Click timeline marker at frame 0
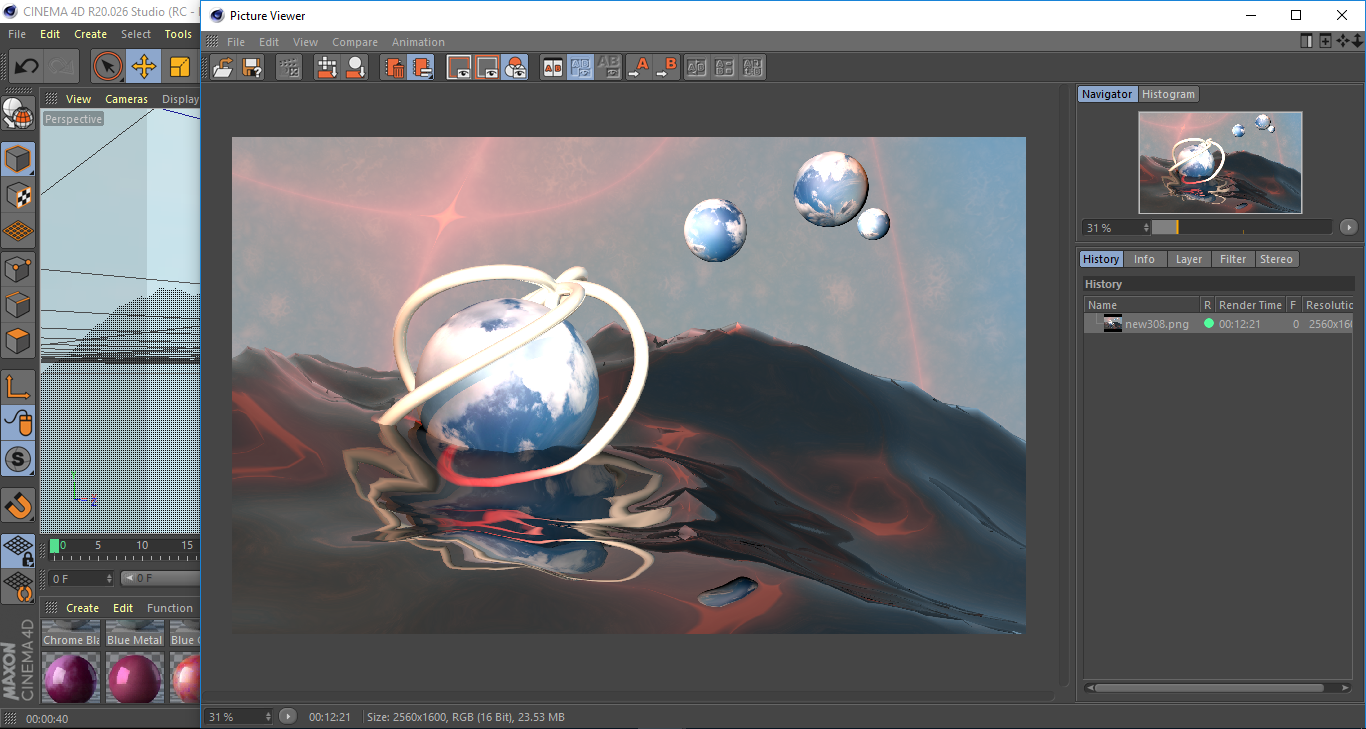 [x=54, y=546]
